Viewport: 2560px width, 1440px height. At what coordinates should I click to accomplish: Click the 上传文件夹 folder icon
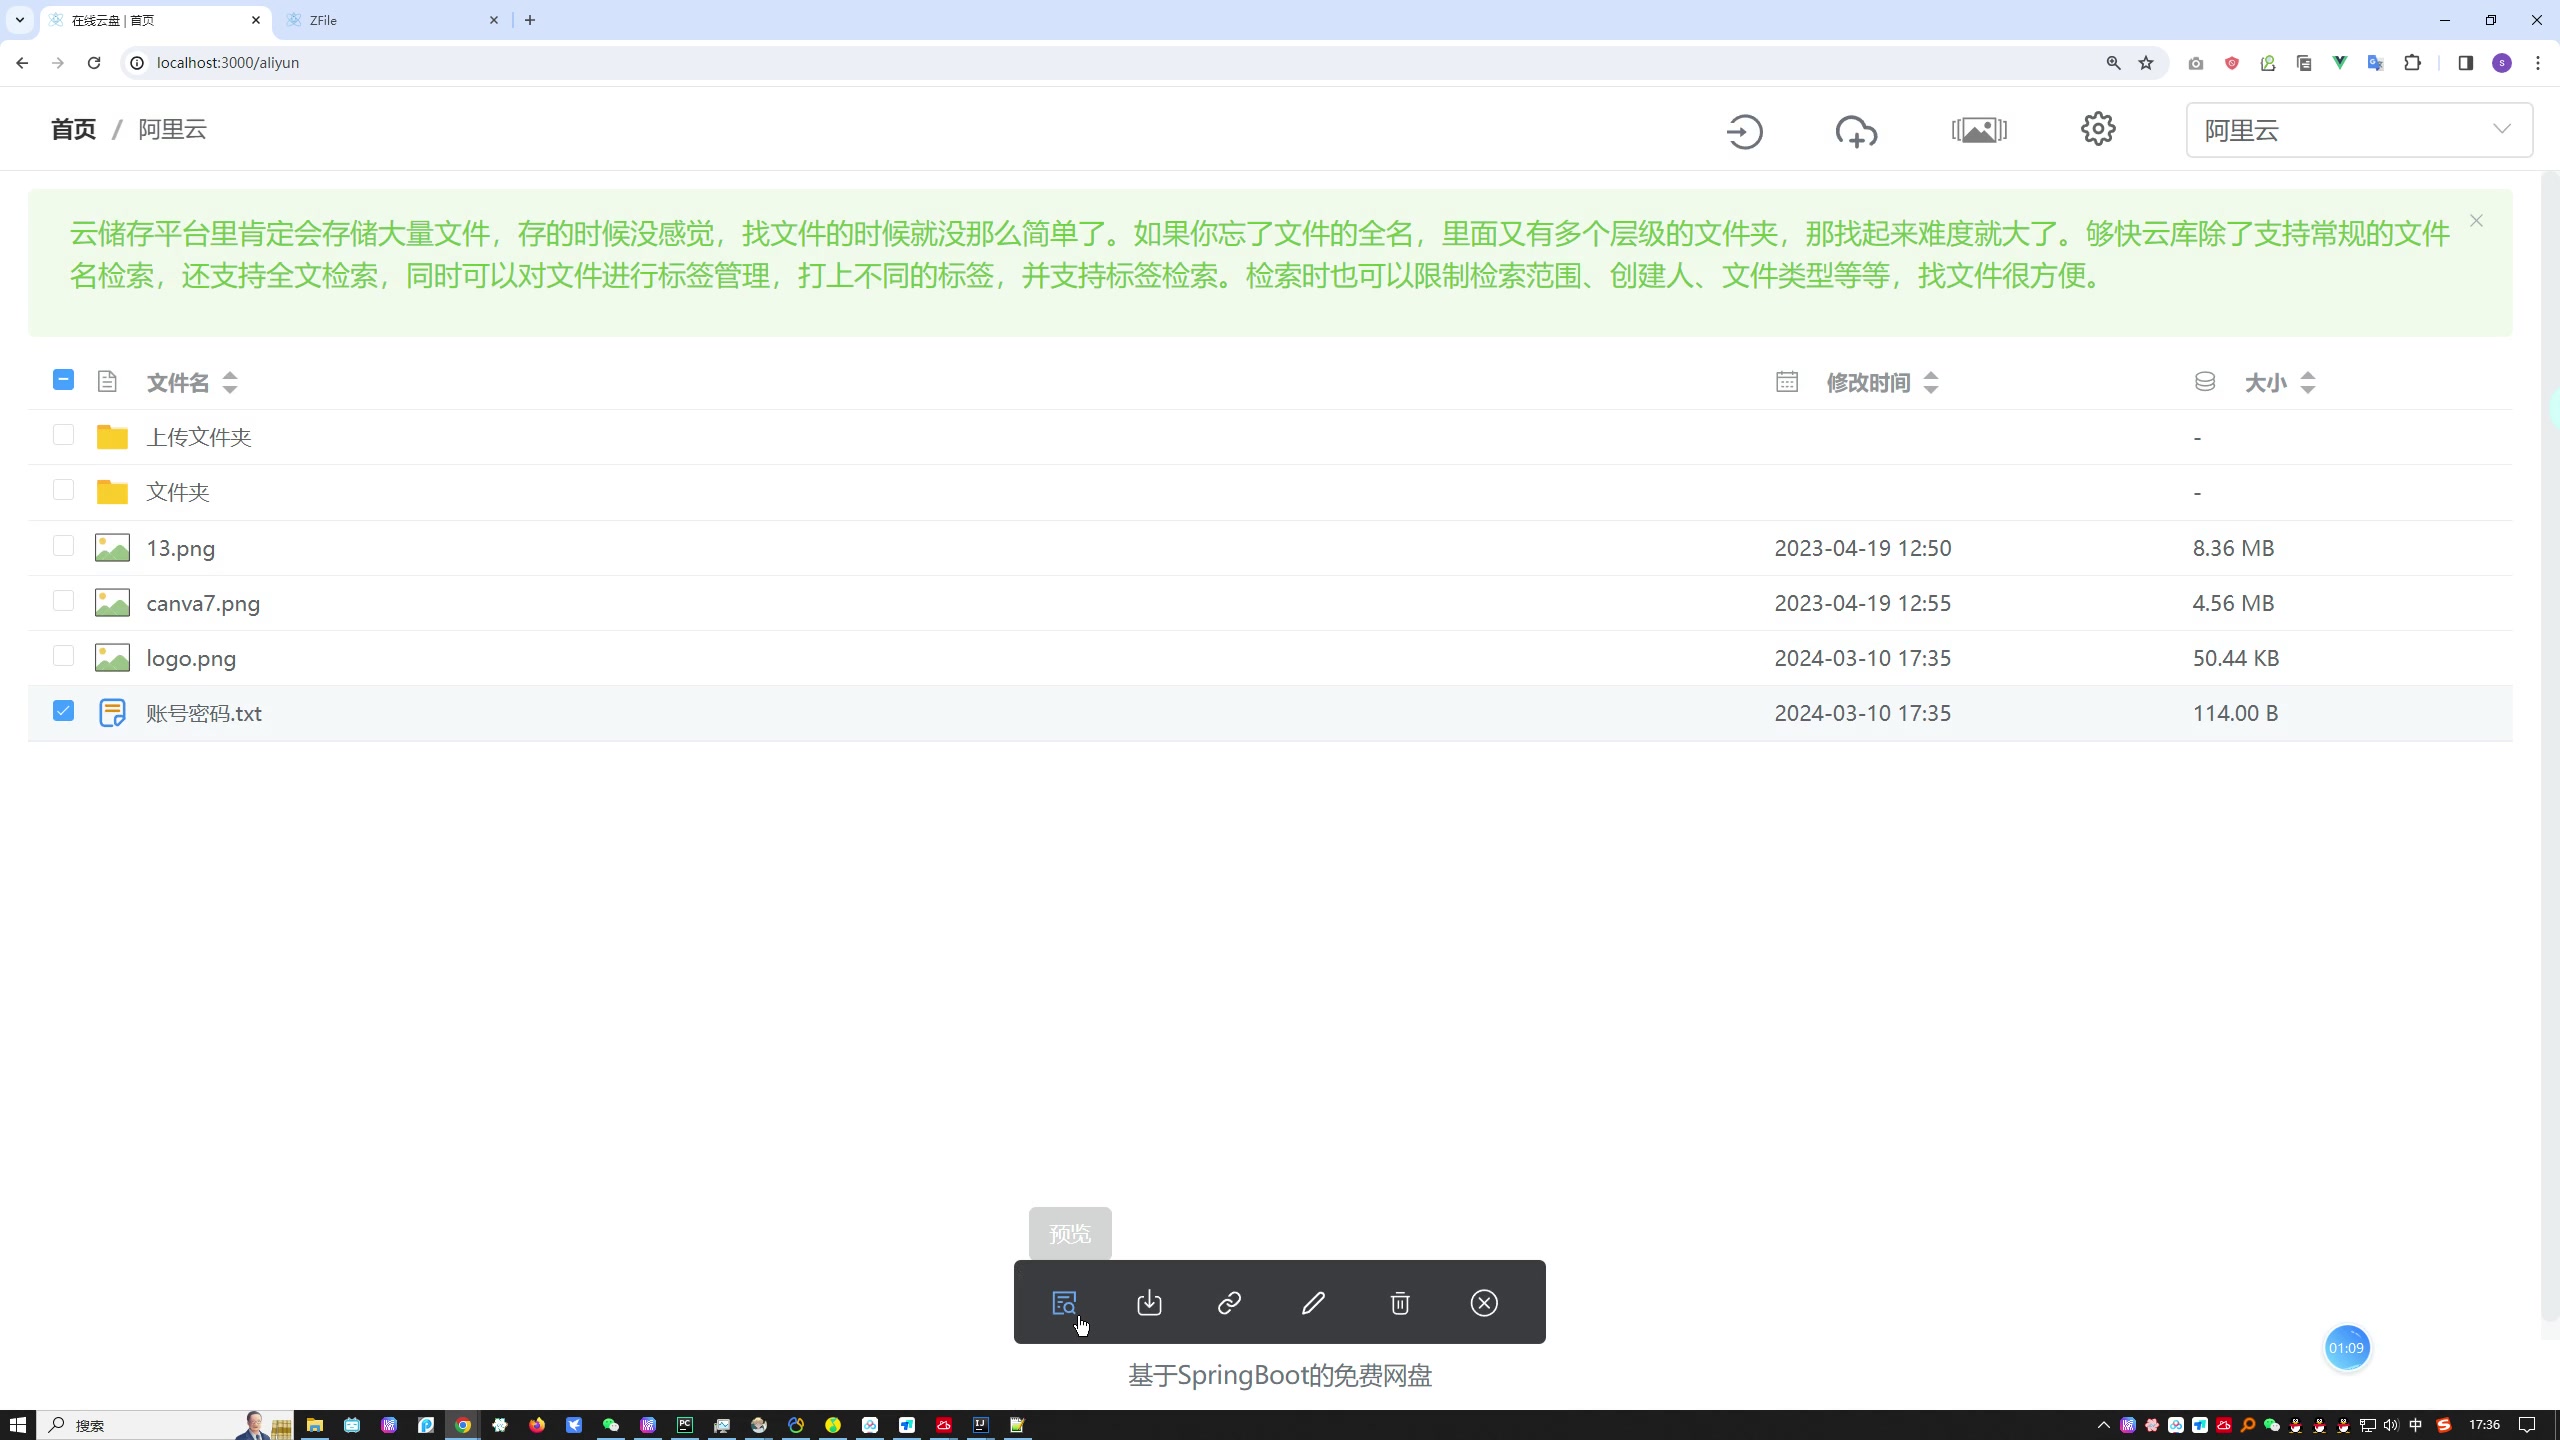112,437
